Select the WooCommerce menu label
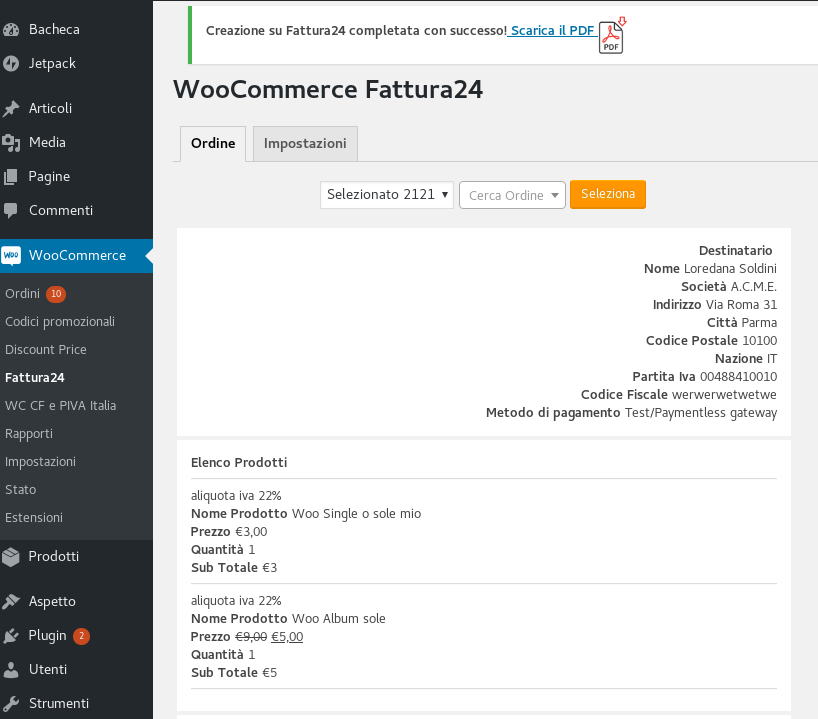The height and width of the screenshot is (719, 818). pos(77,256)
